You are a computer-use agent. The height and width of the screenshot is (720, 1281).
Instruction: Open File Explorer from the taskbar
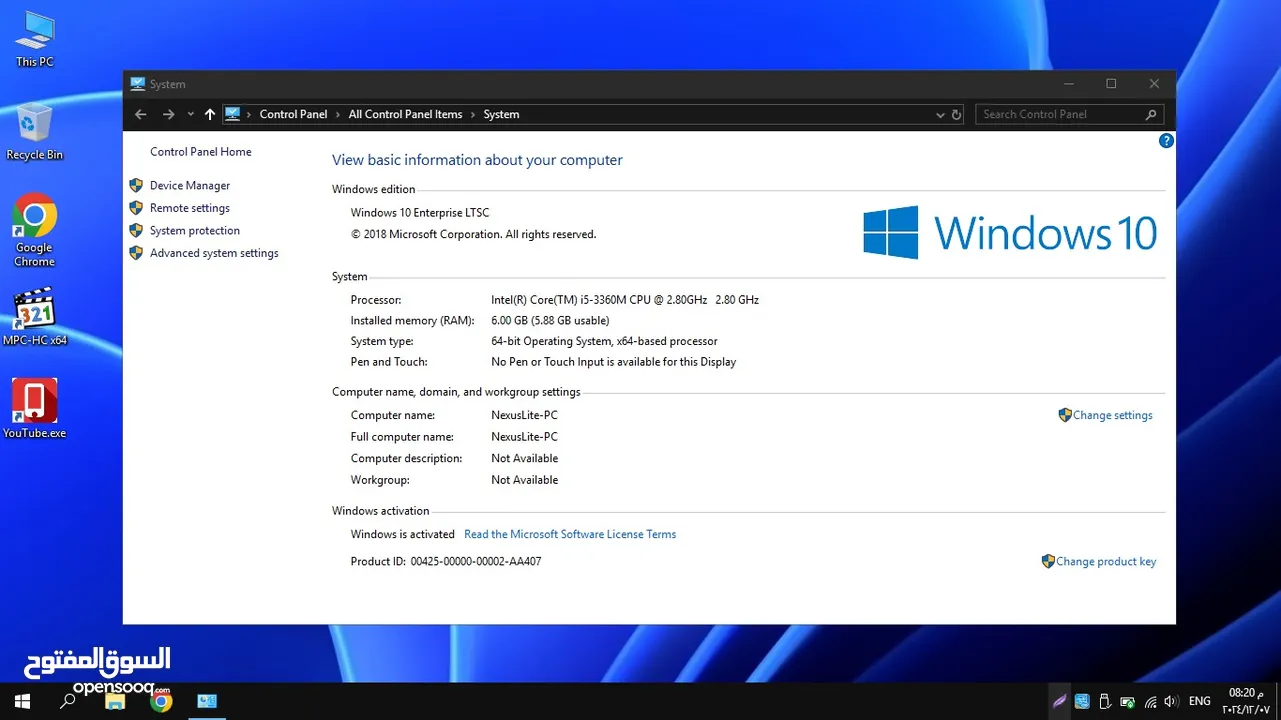click(115, 701)
